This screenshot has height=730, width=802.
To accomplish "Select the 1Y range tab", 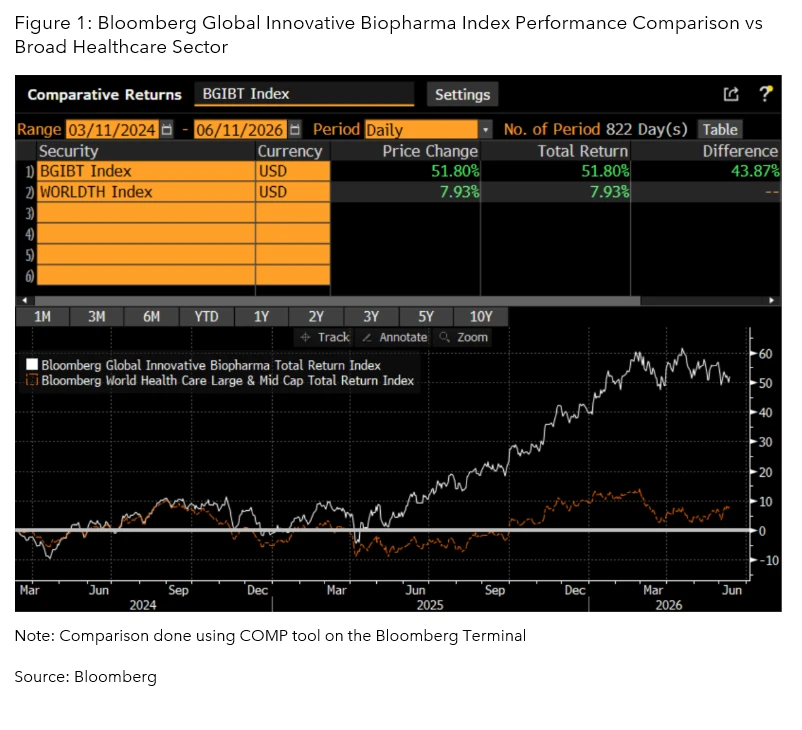I will coord(261,317).
